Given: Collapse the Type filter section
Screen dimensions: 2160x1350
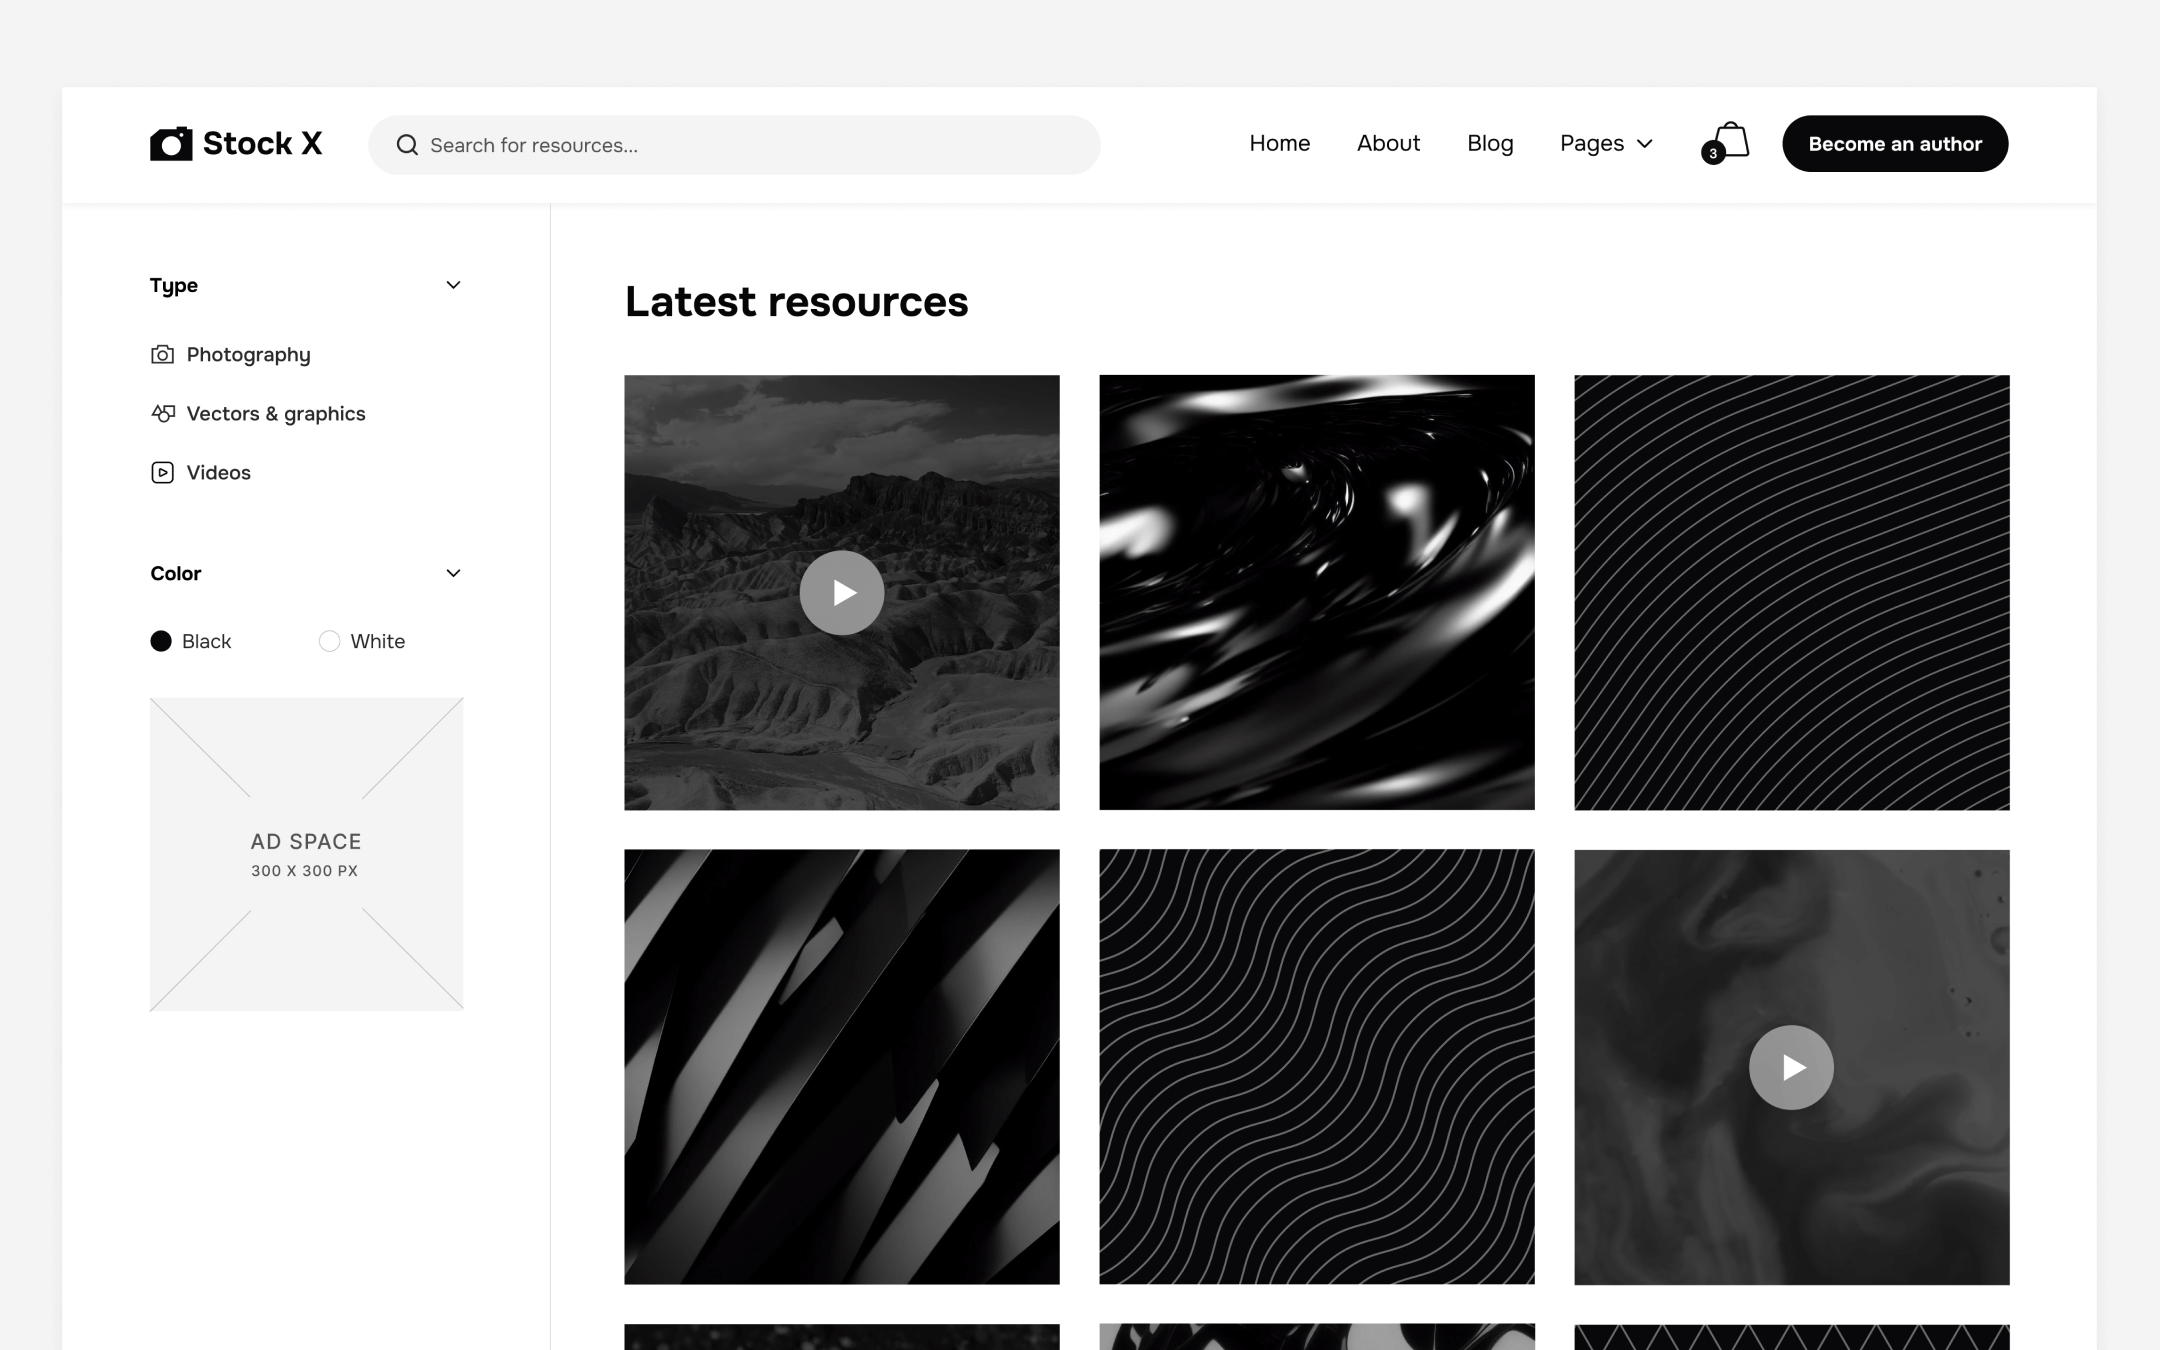Looking at the screenshot, I should coord(453,285).
